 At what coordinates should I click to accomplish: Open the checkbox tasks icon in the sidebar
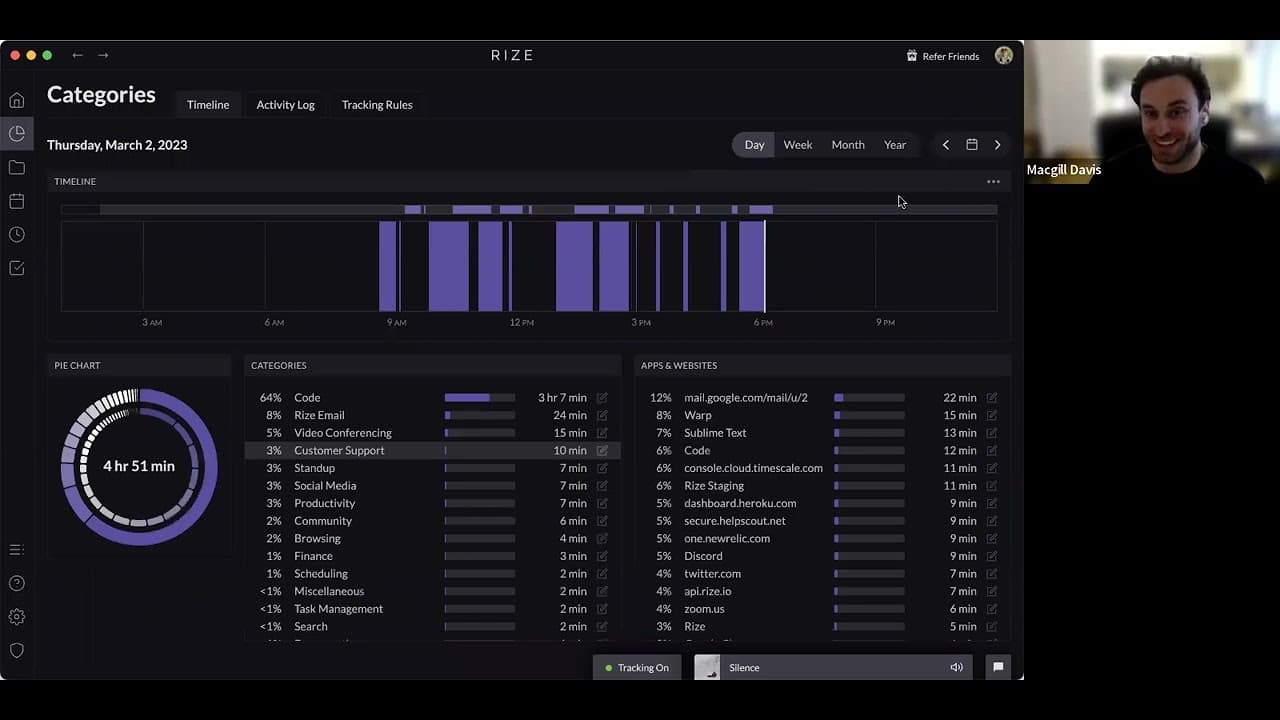(17, 268)
